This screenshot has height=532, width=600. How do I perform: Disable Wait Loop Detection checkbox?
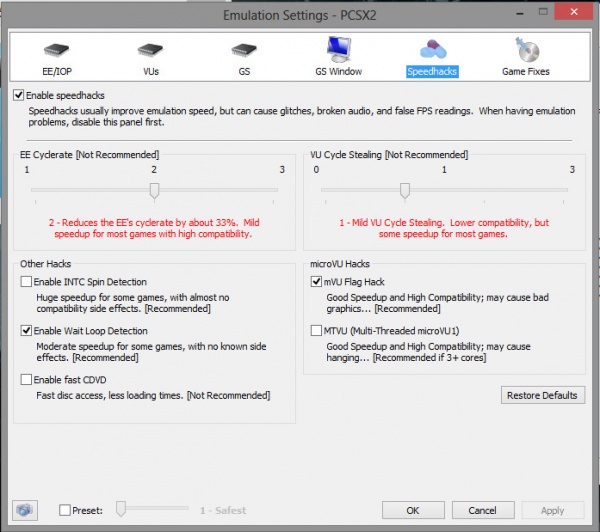(x=26, y=331)
